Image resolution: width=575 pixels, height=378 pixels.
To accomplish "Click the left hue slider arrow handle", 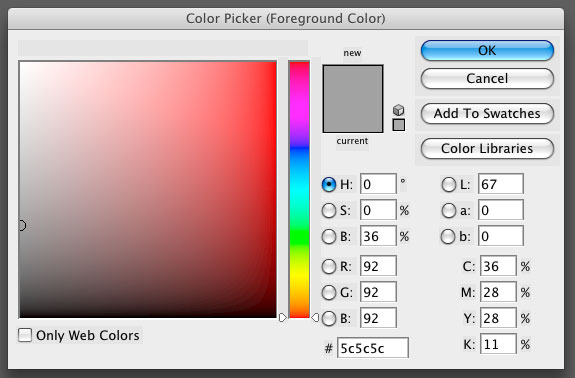I will click(x=282, y=317).
